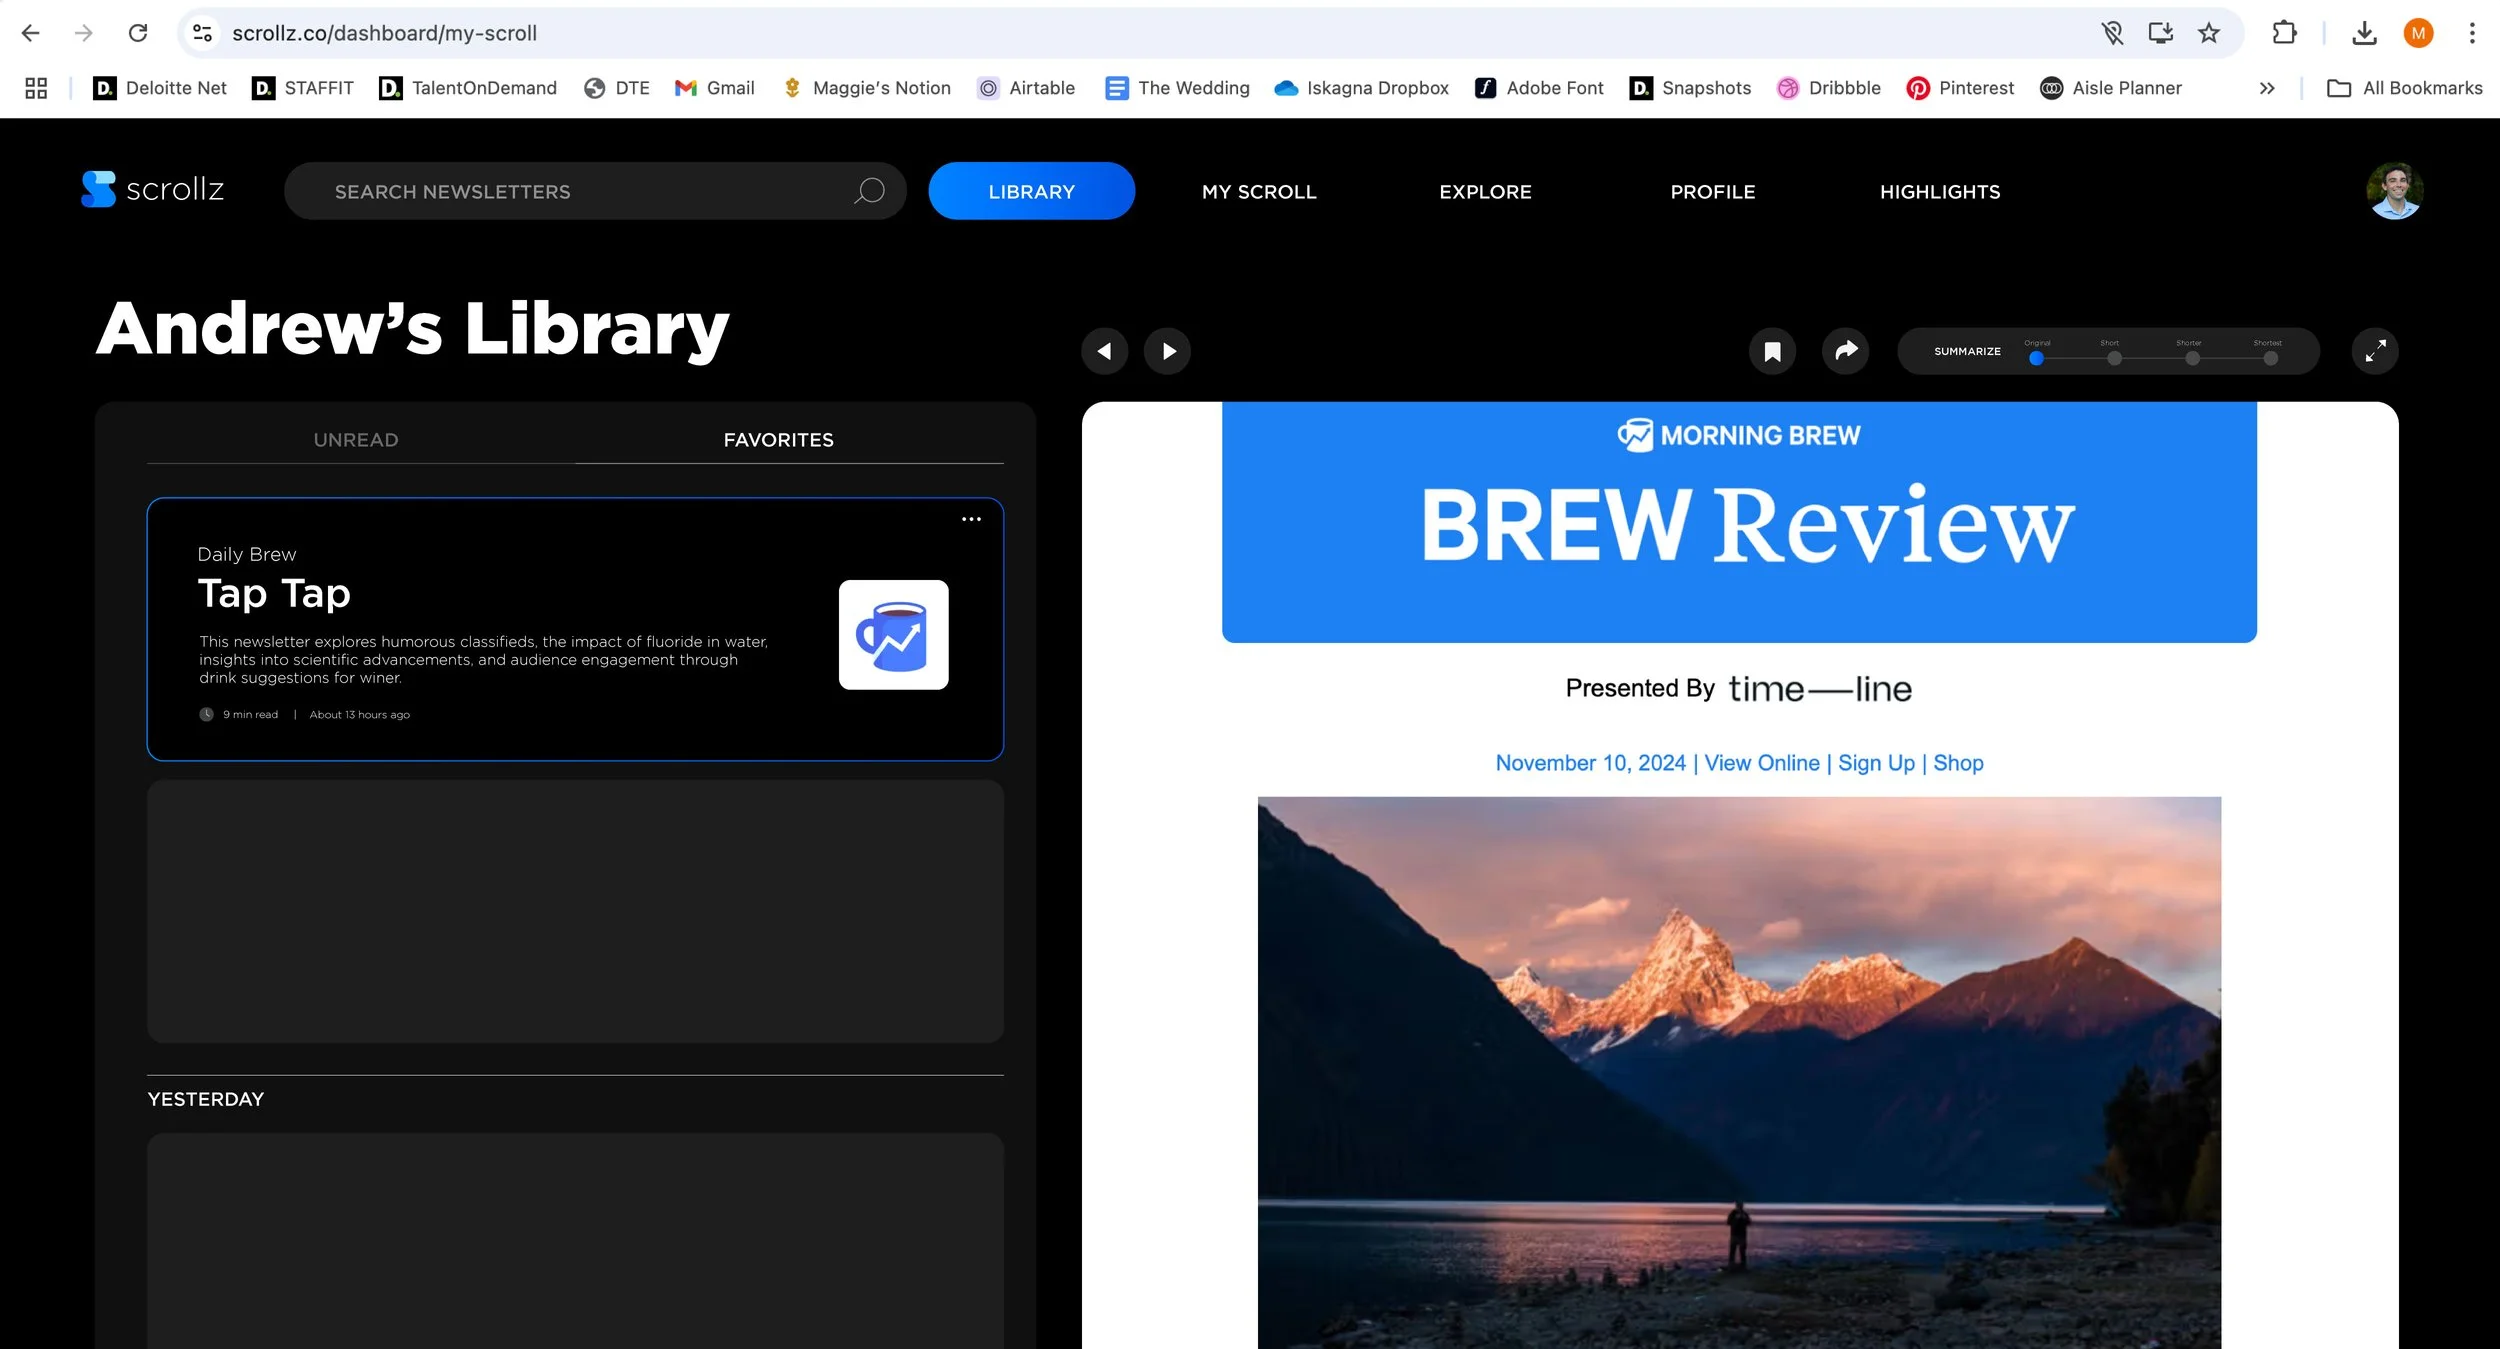This screenshot has width=2500, height=1349.
Task: Select the Shorter summary option
Action: point(2192,358)
